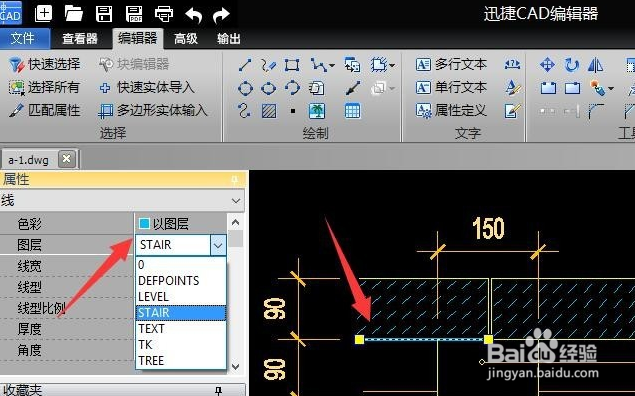The image size is (635, 396).
Task: Undo the last action
Action: [194, 15]
